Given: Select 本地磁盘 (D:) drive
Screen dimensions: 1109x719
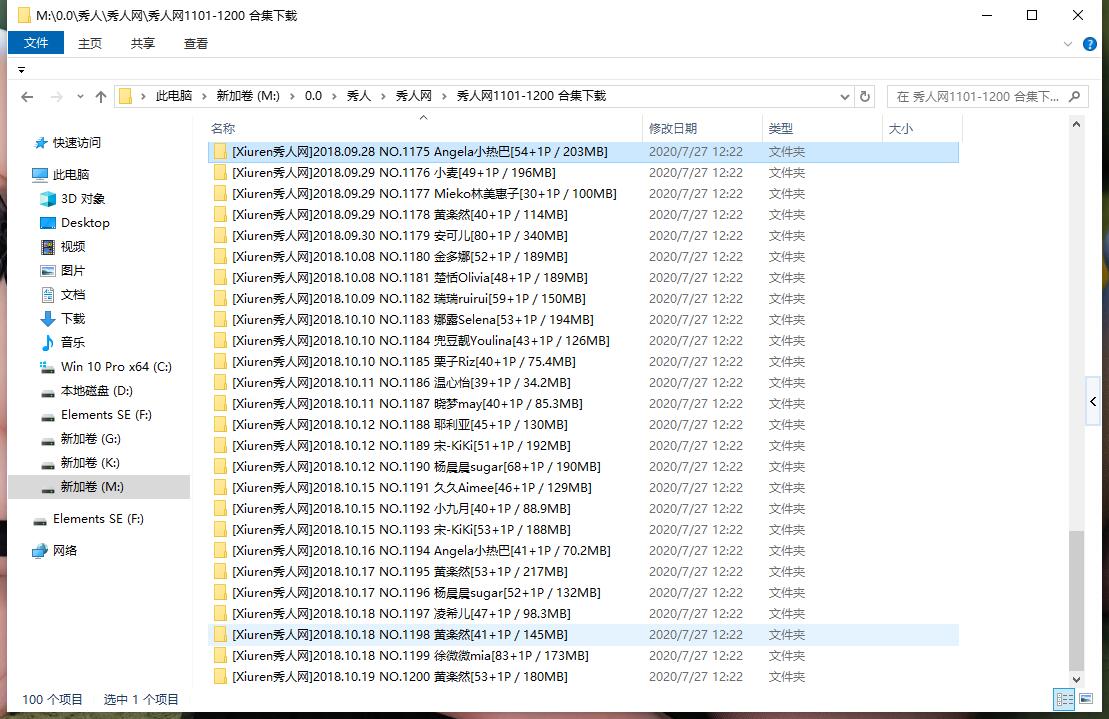Looking at the screenshot, I should [86, 391].
